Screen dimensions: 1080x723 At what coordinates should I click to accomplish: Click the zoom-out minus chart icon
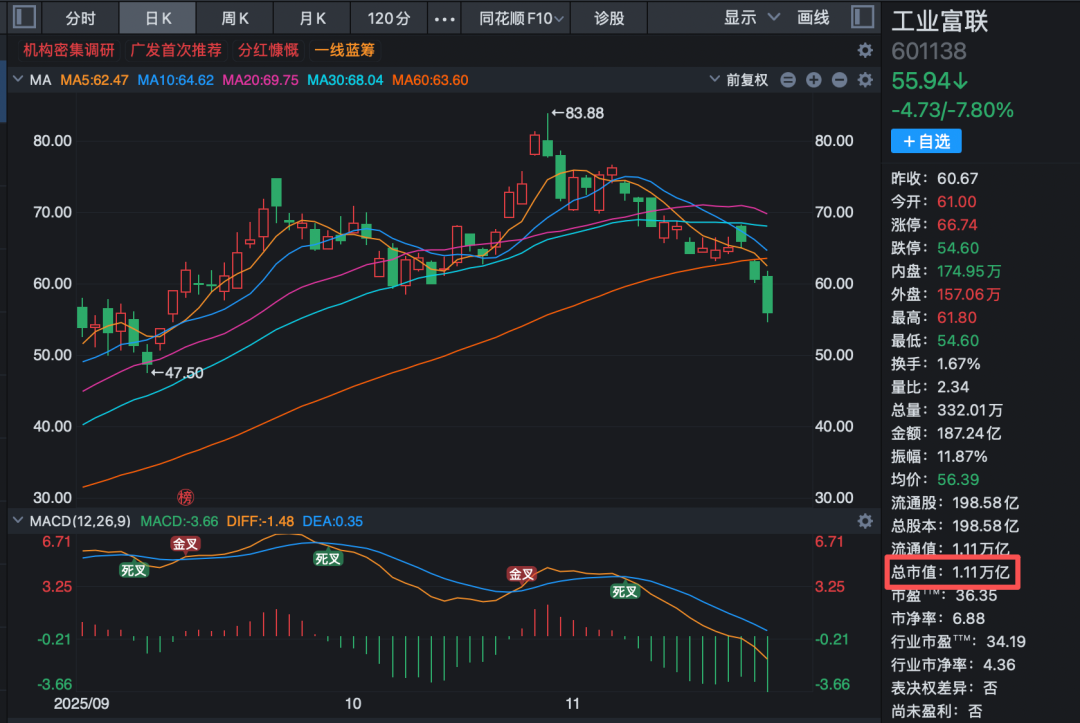[x=788, y=80]
